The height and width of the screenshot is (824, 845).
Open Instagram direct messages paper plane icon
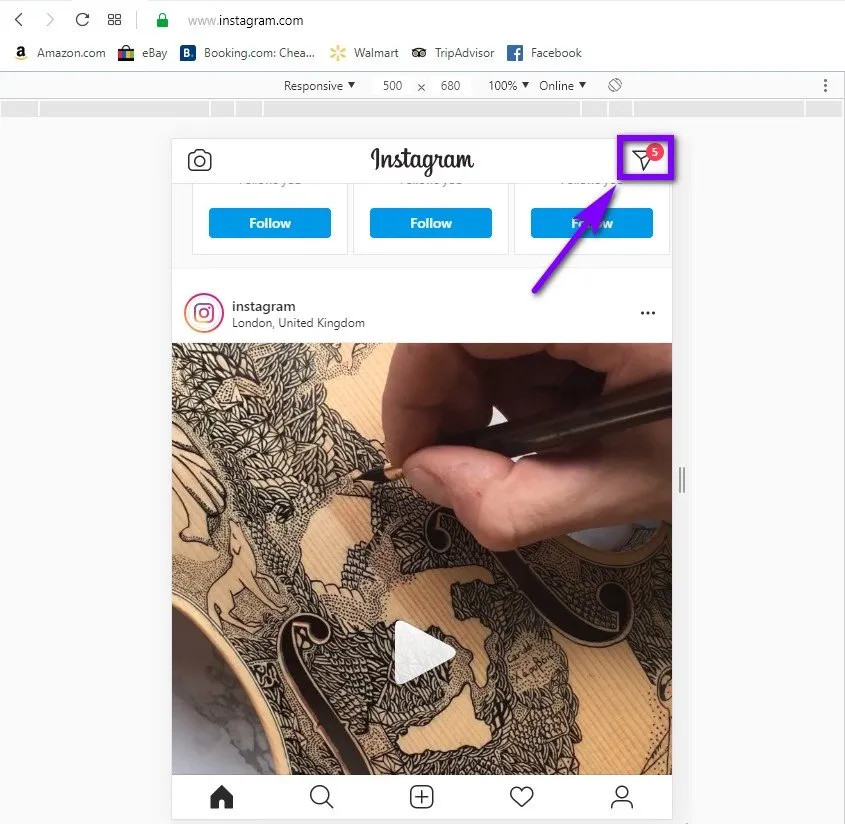(644, 158)
